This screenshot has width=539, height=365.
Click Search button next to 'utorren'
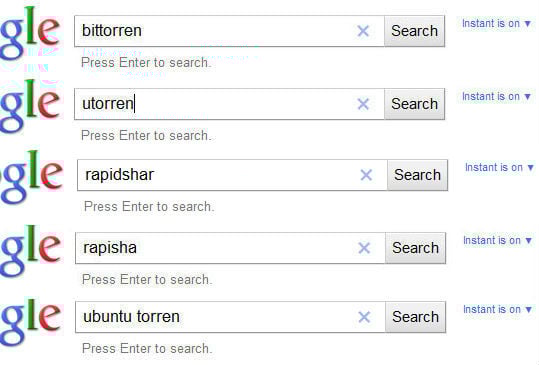(x=415, y=104)
